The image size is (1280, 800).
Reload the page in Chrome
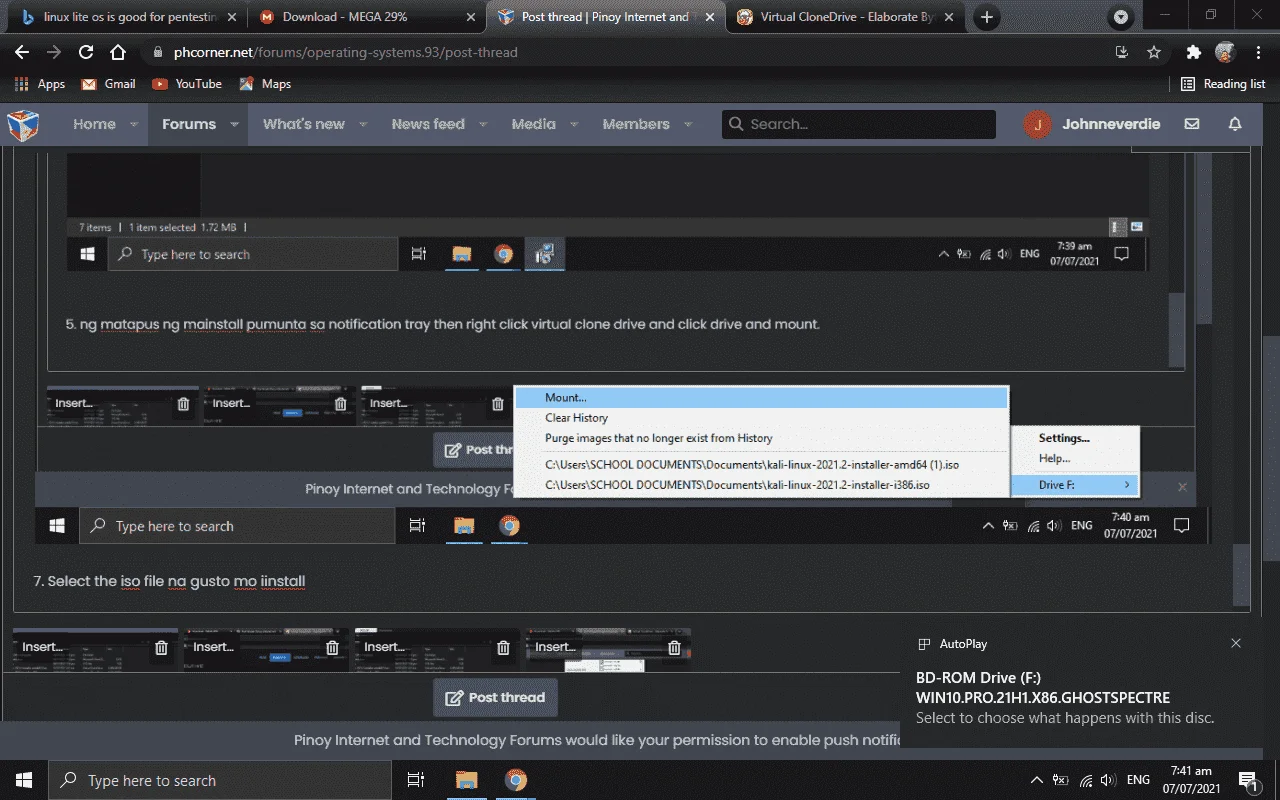click(86, 52)
